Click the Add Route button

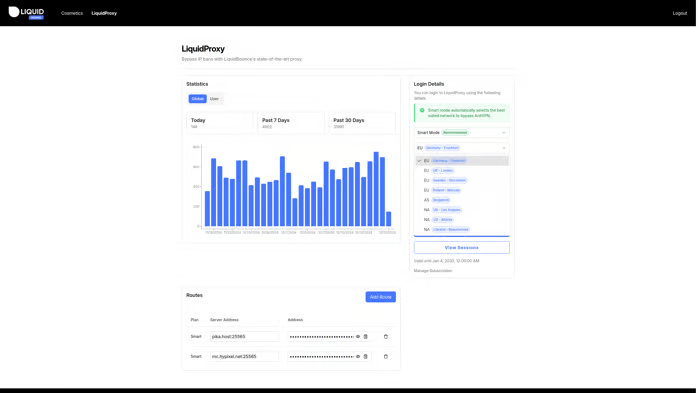coord(380,297)
